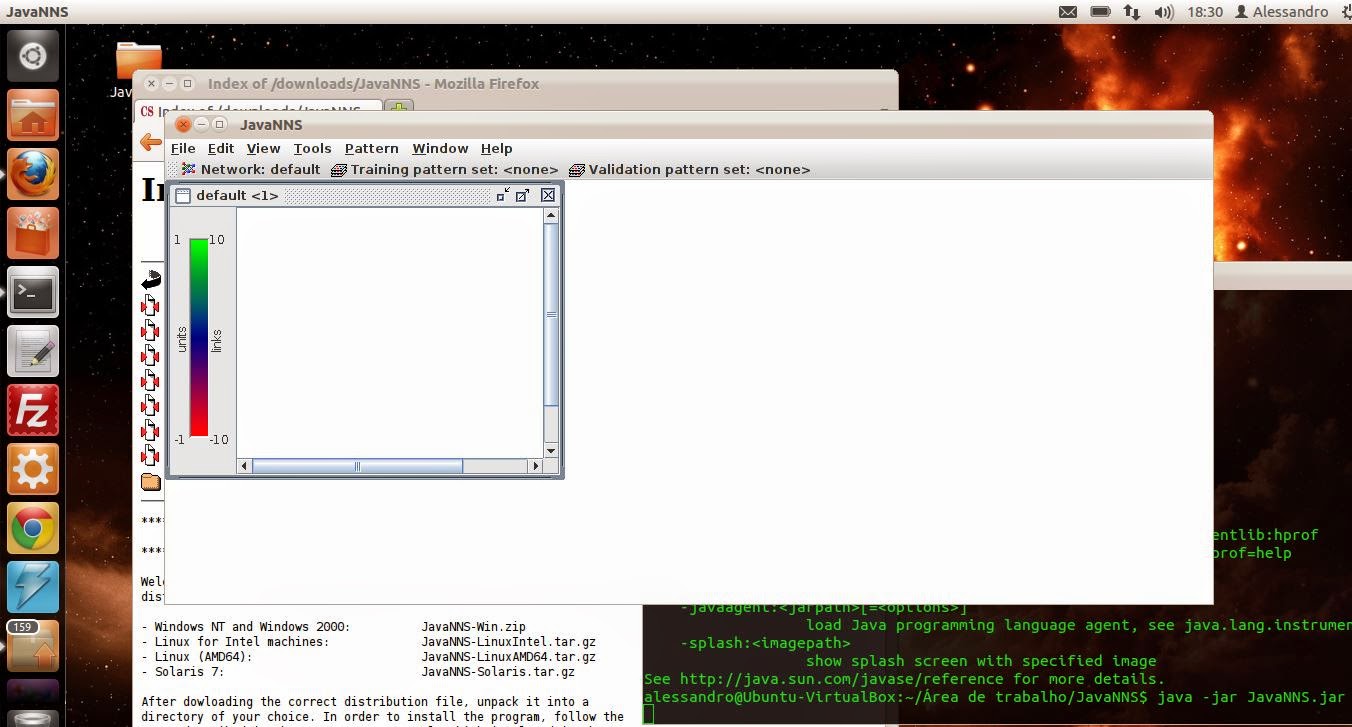Click Validation pattern set: <none> label
Image resolution: width=1352 pixels, height=727 pixels.
pyautogui.click(x=689, y=169)
